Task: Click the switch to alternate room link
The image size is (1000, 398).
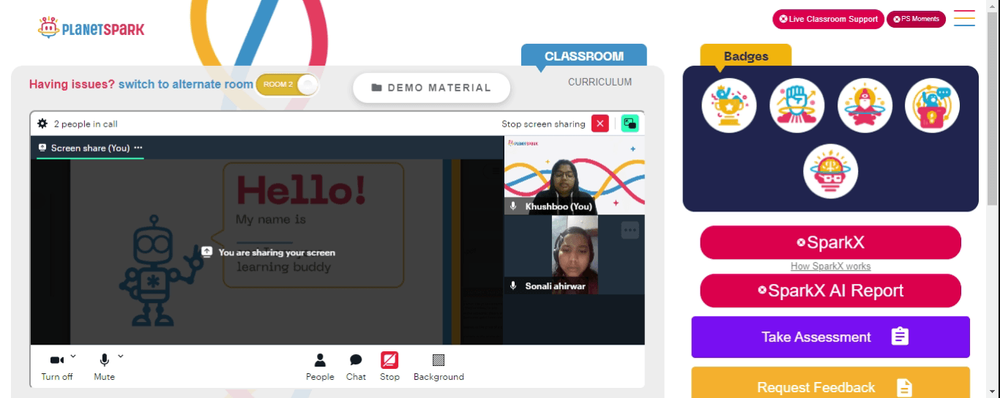Action: click(186, 84)
